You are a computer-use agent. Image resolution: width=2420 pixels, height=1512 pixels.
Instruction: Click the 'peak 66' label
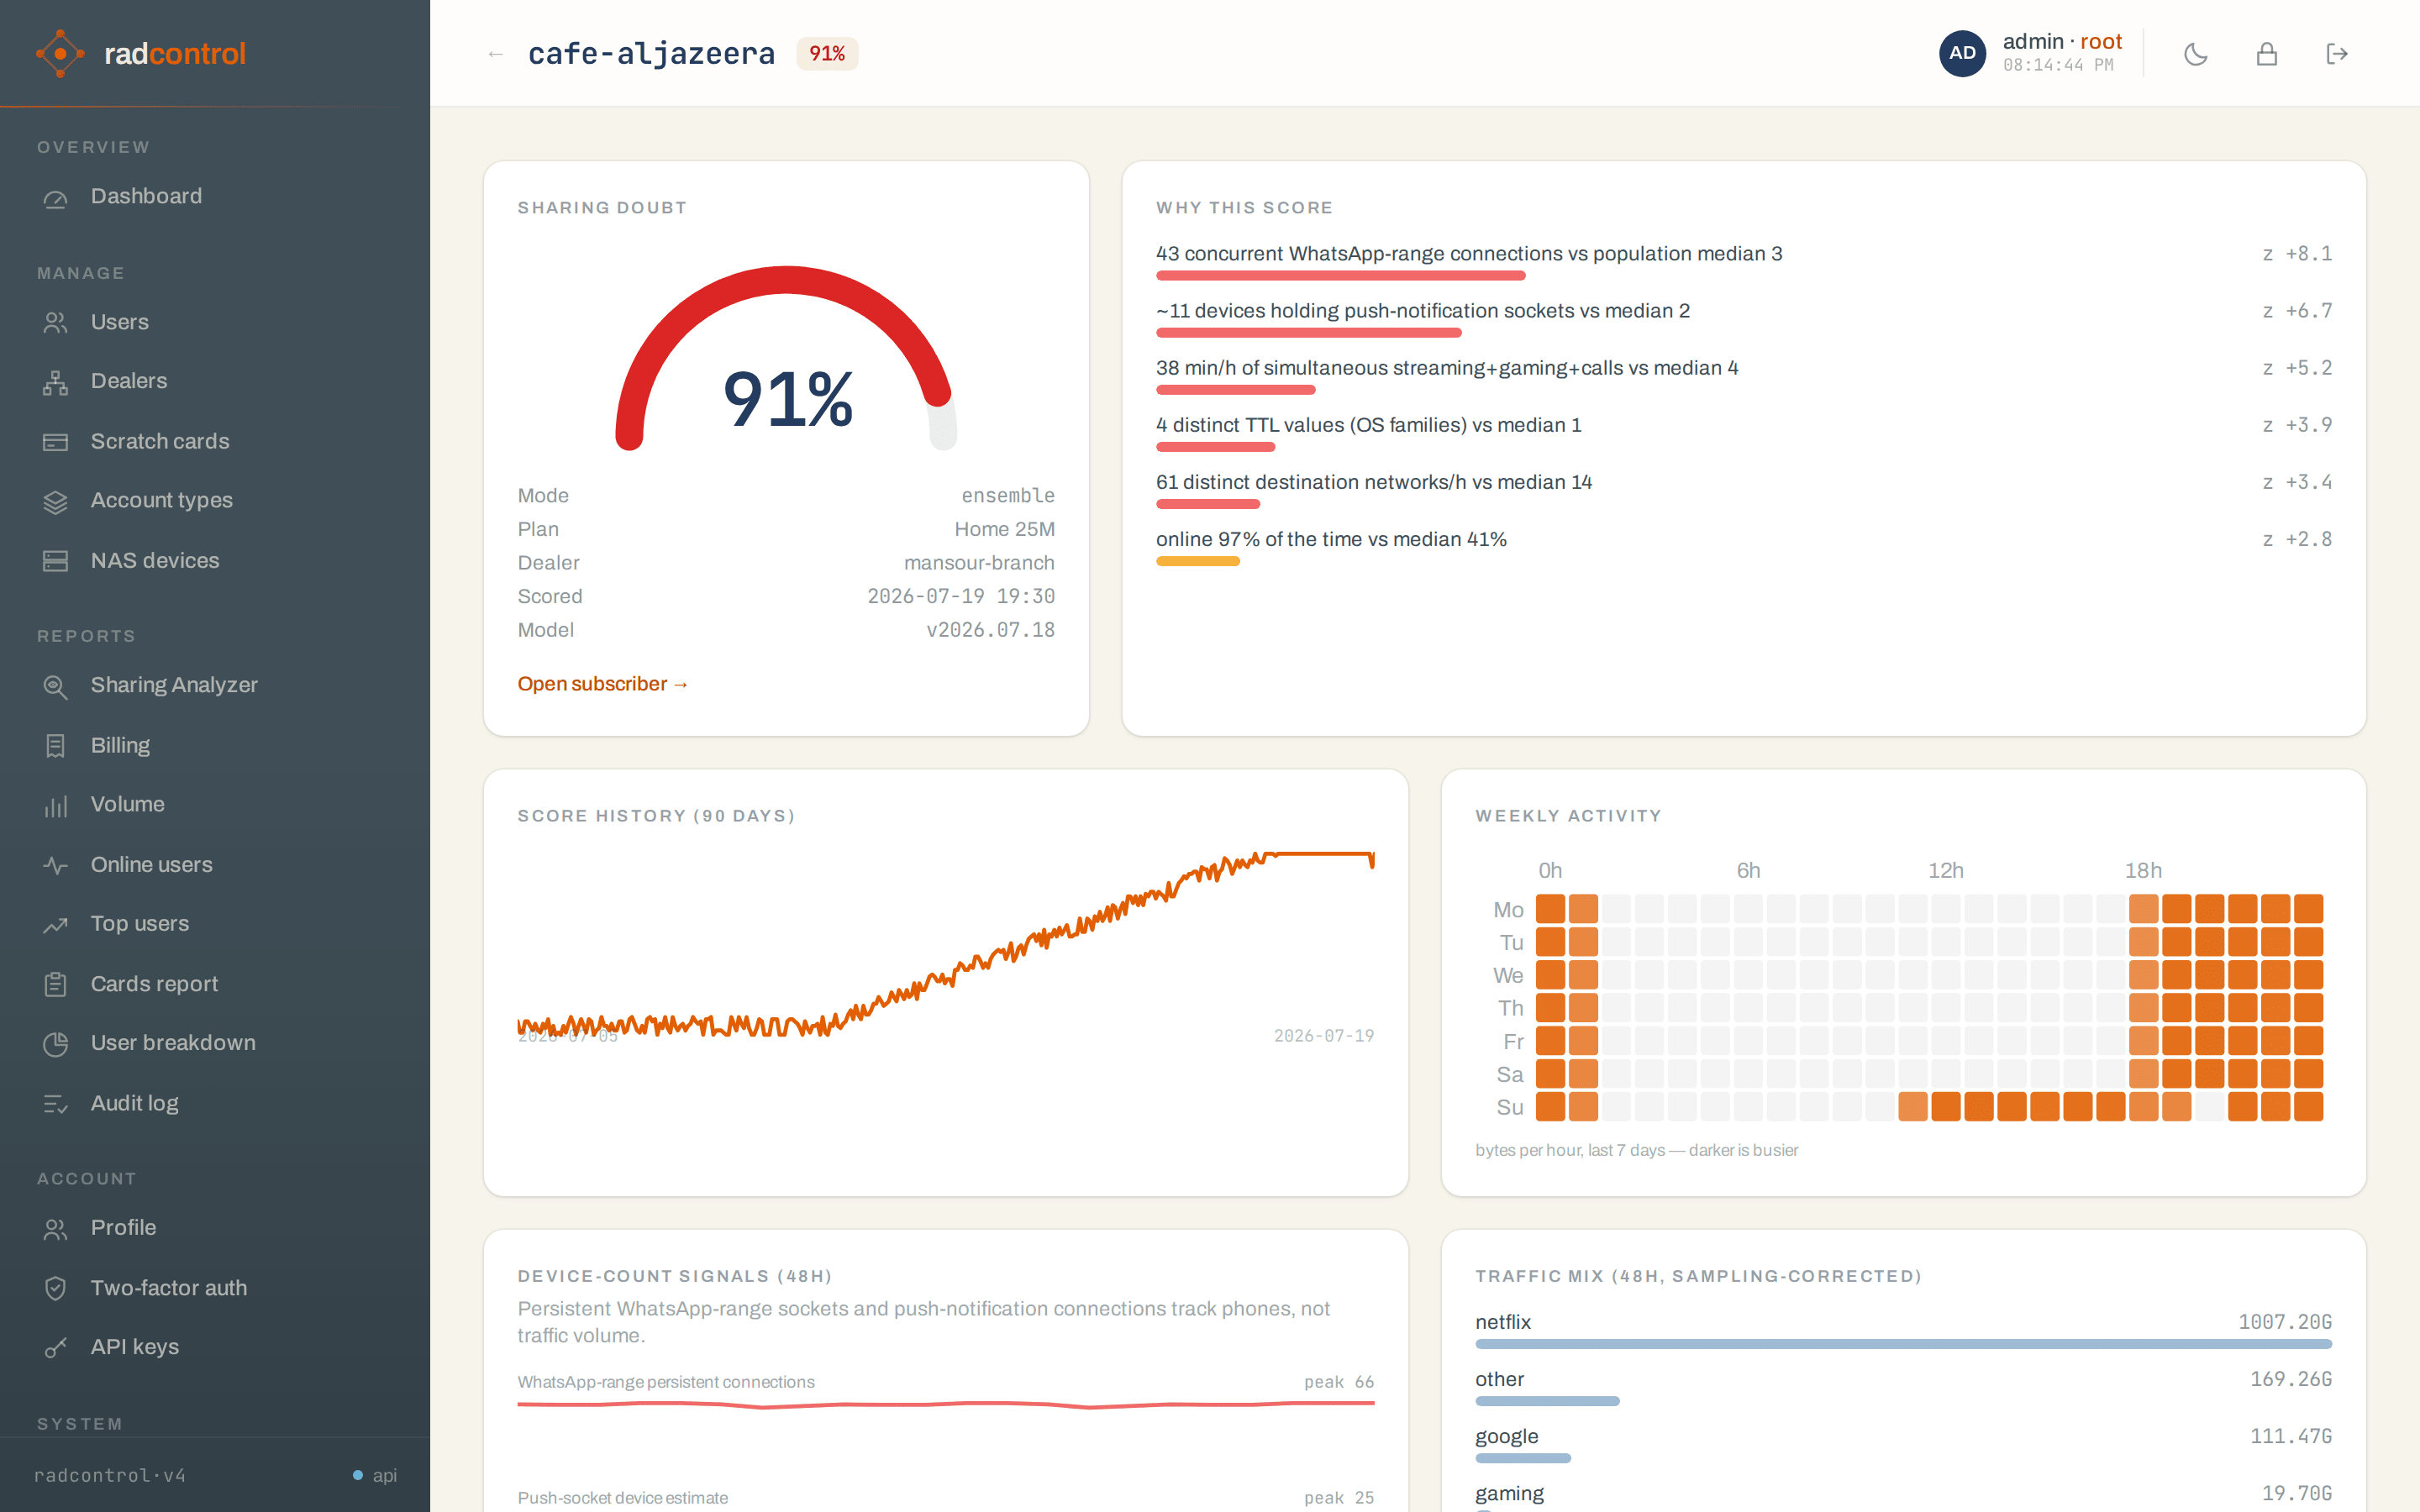coord(1339,1382)
